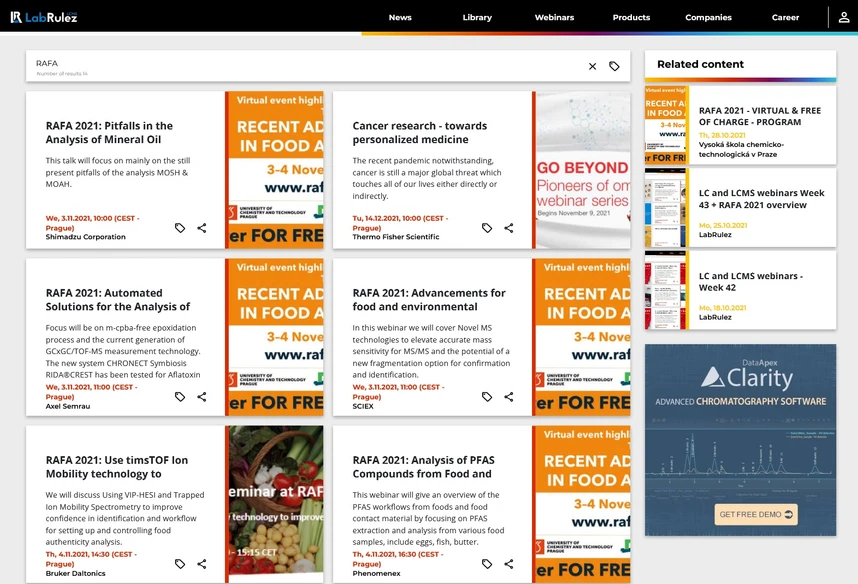Click the vegetables seminar image
Screen dimensions: 858x584
(x=274, y=504)
